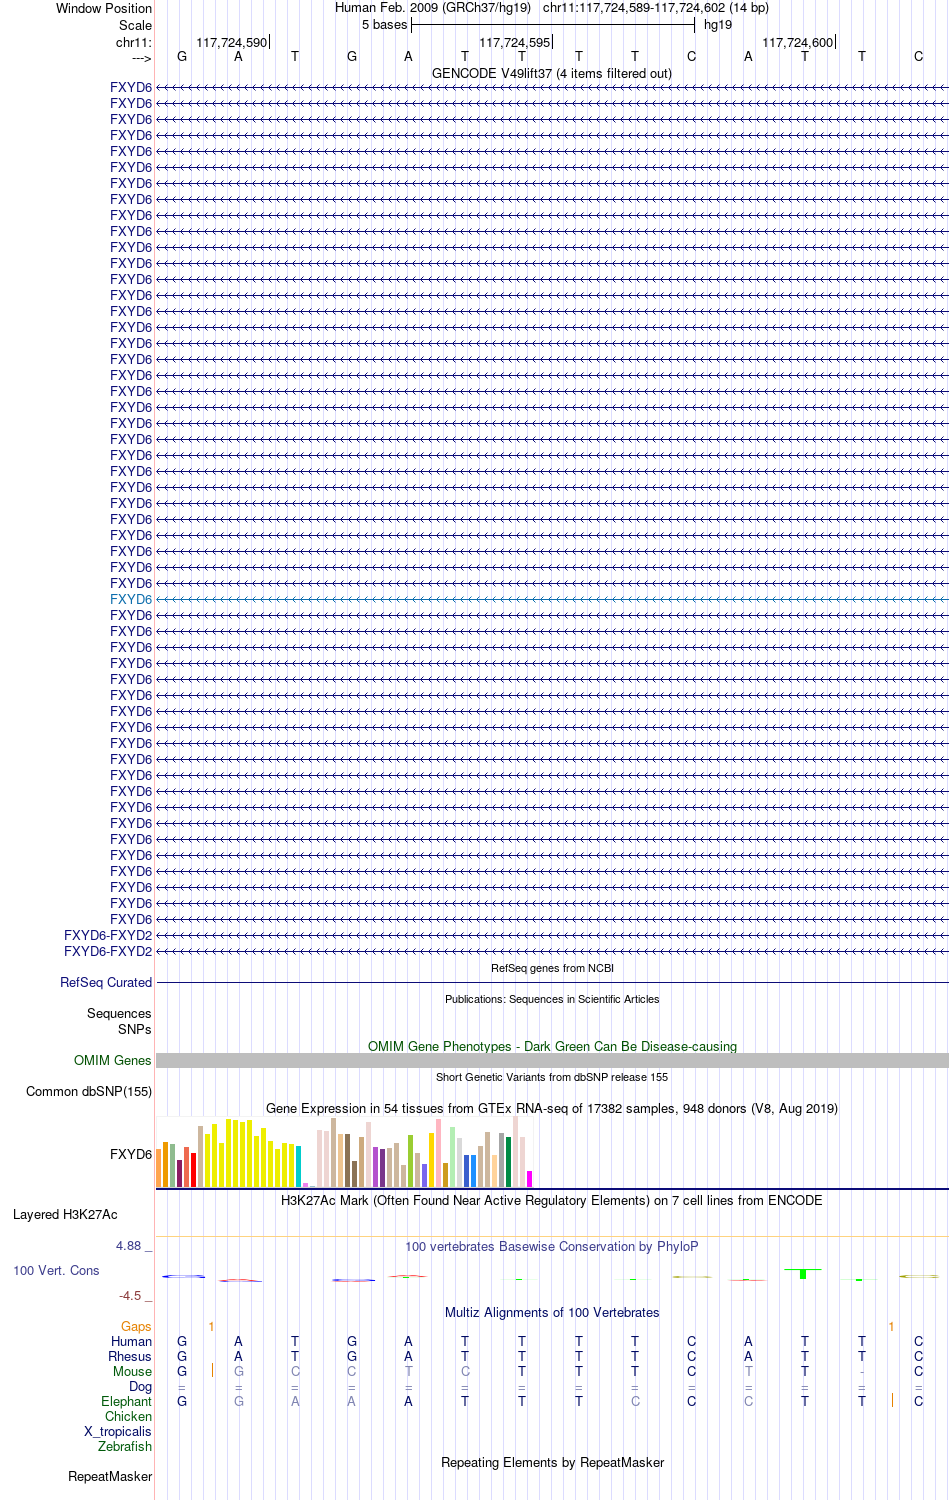Click the GTEx tissue expression bar chart
Screen dimensions: 950x1500
pyautogui.click(x=344, y=1152)
